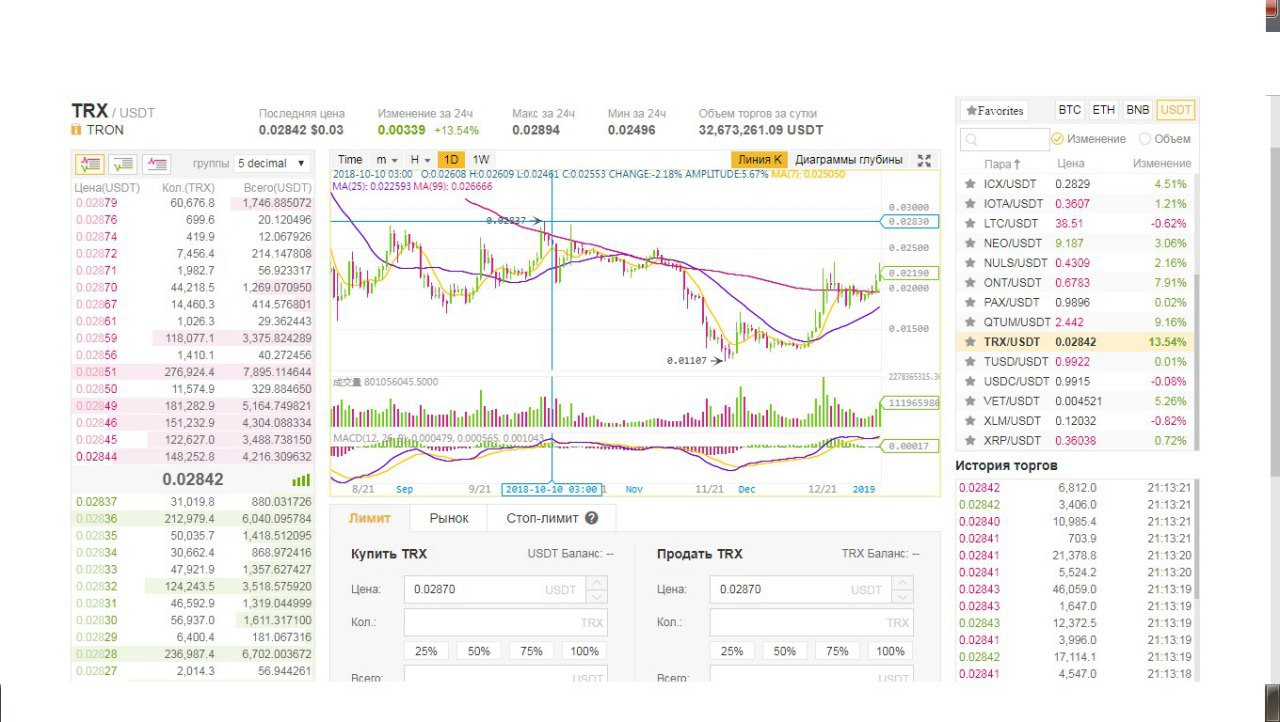Favorite the IOTA/USDT pair star
Viewport: 1280px width, 722px height.
point(969,204)
